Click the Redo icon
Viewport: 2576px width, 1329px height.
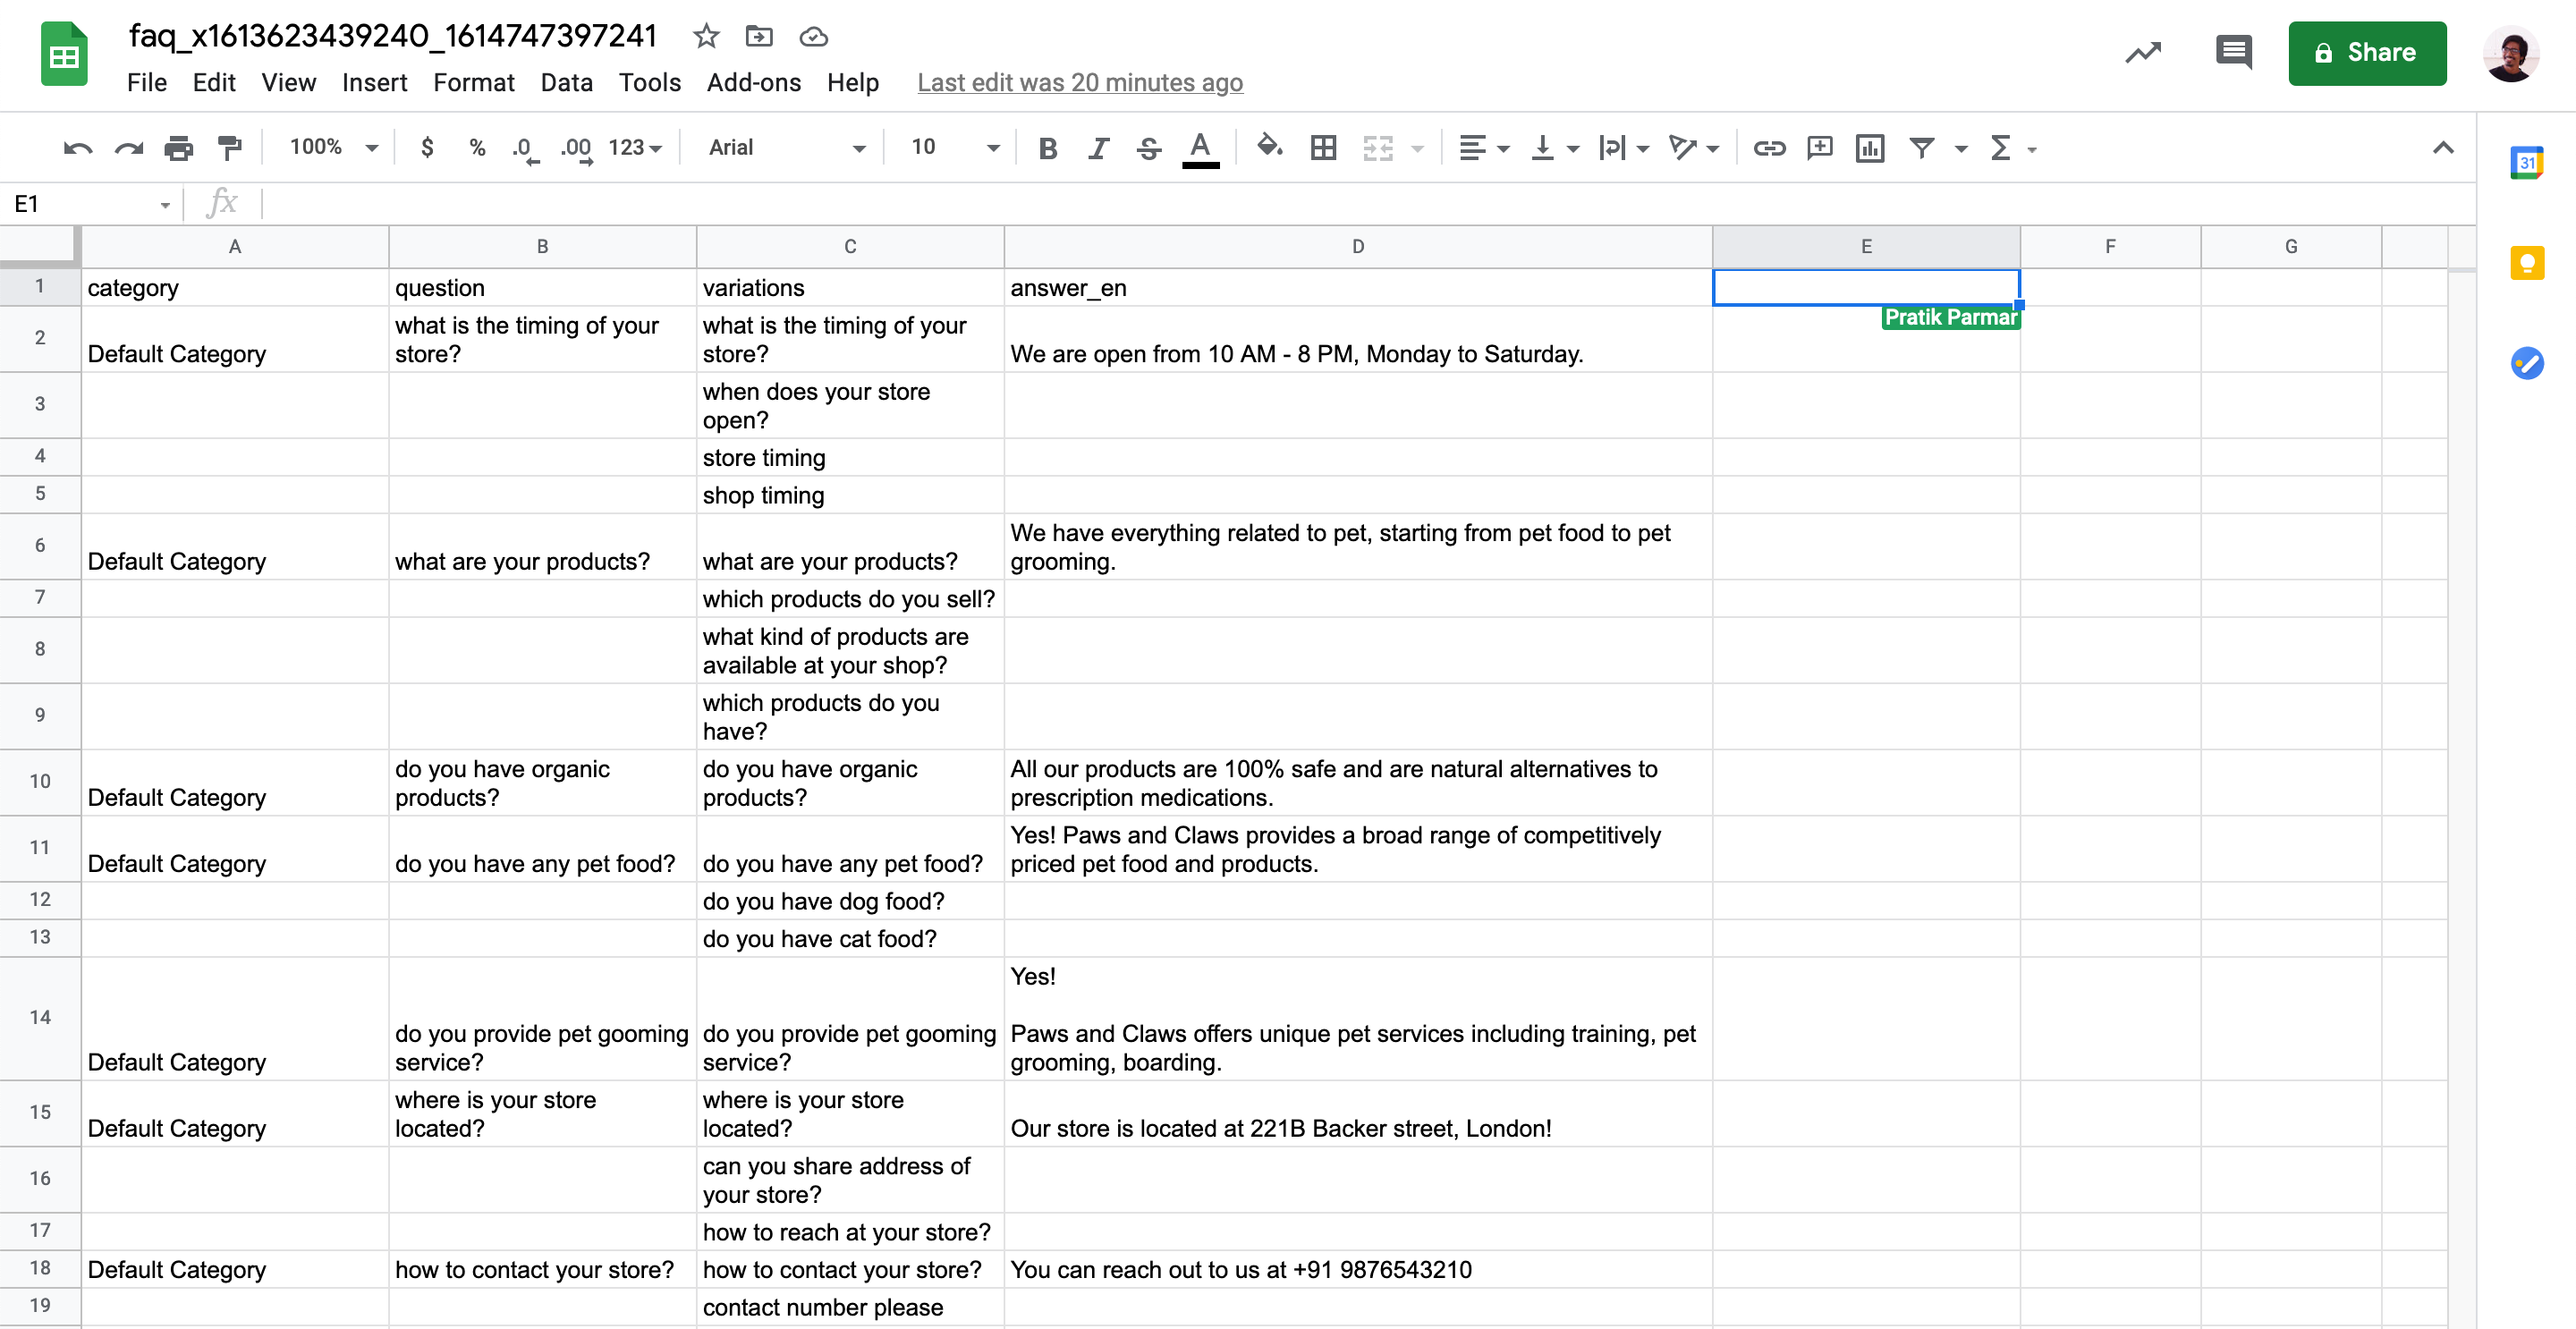pyautogui.click(x=129, y=148)
